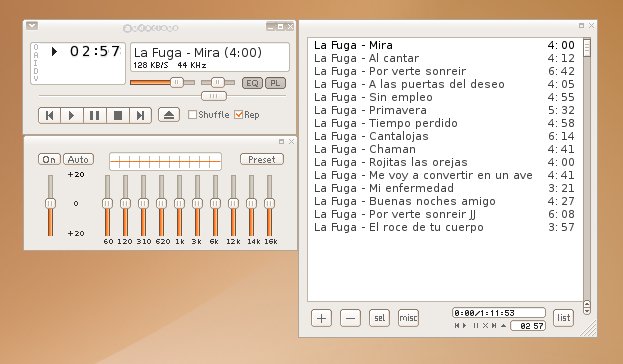Viewport: 623px width, 364px height.
Task: Toggle the PL playlist window button
Action: (x=275, y=83)
